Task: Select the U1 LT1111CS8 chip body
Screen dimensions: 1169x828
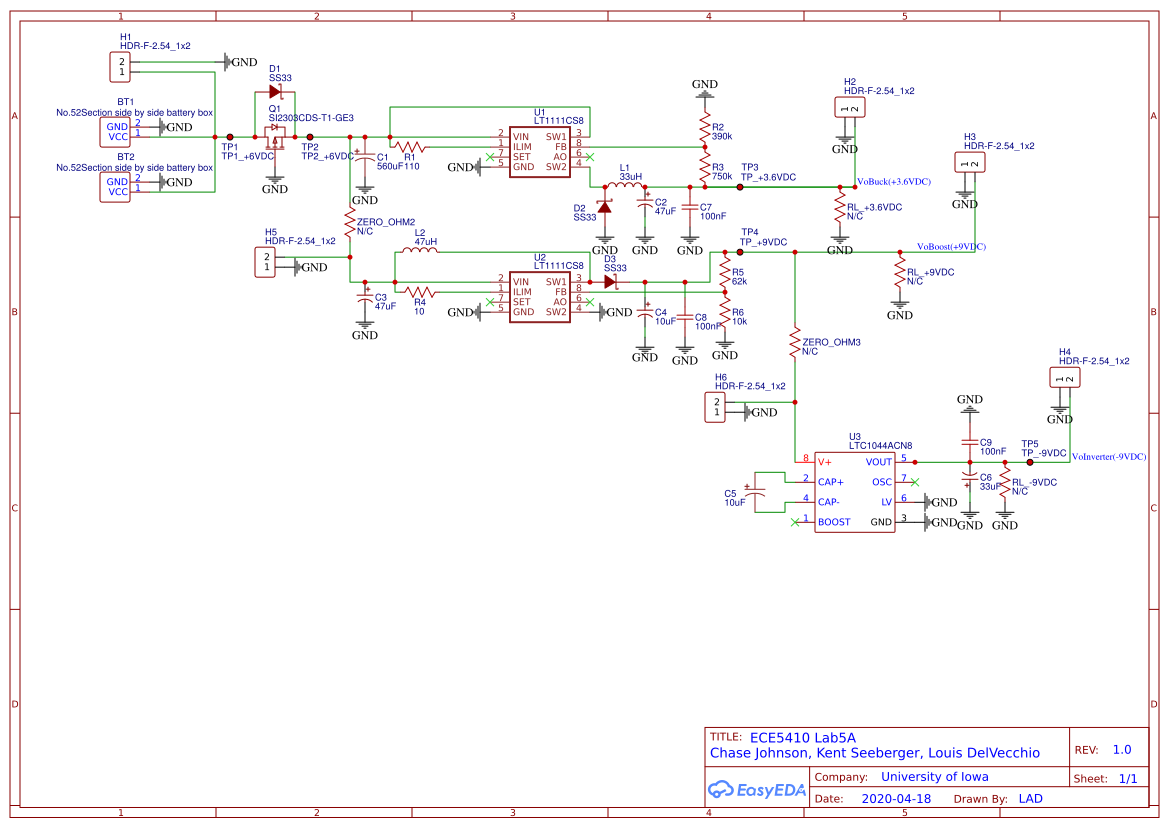Action: point(540,151)
